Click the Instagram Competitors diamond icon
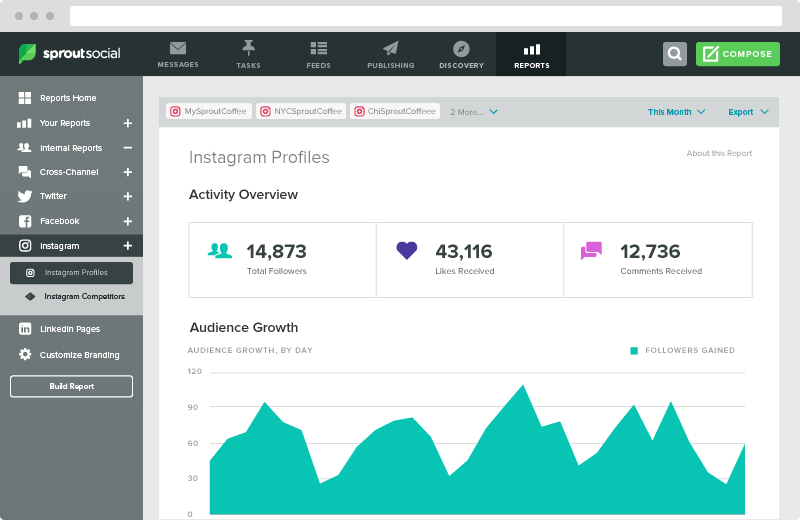Image resolution: width=800 pixels, height=520 pixels. click(30, 296)
